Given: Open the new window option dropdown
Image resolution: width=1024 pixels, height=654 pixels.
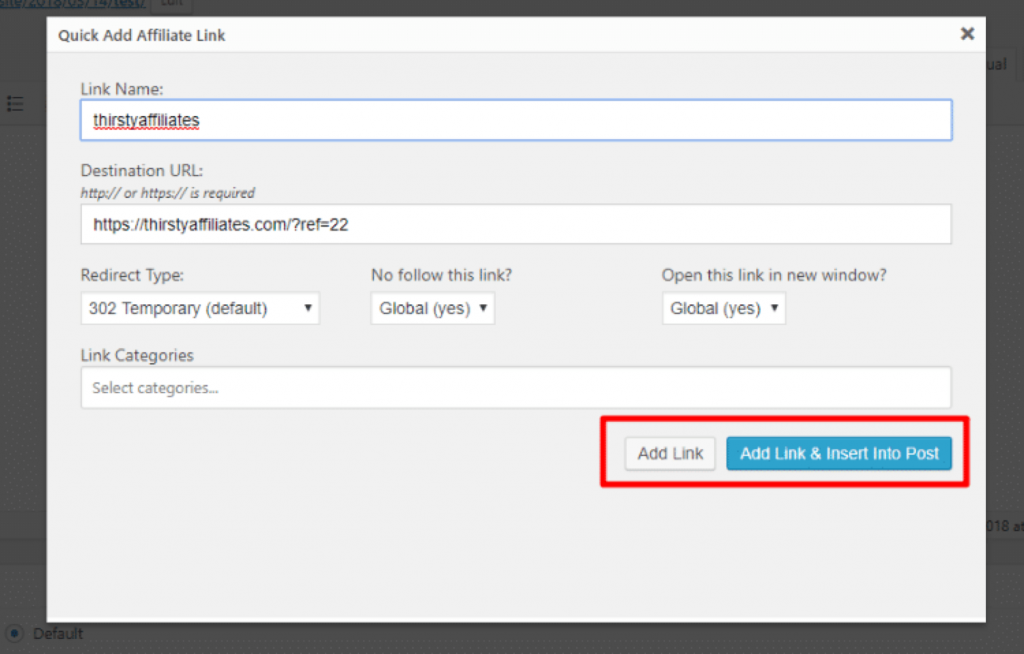Looking at the screenshot, I should tap(724, 308).
